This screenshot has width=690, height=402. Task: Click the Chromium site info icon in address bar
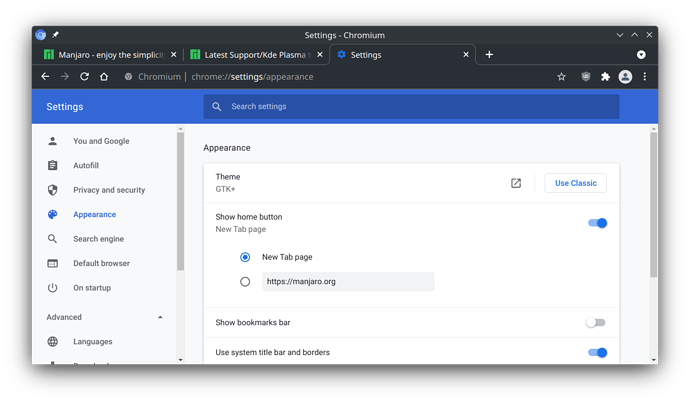(128, 77)
